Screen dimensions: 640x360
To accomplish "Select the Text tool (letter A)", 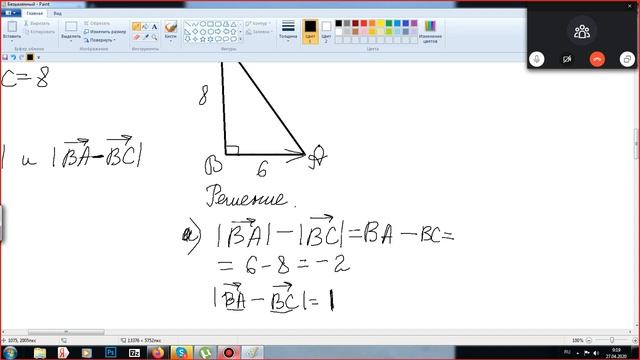I will tap(154, 27).
